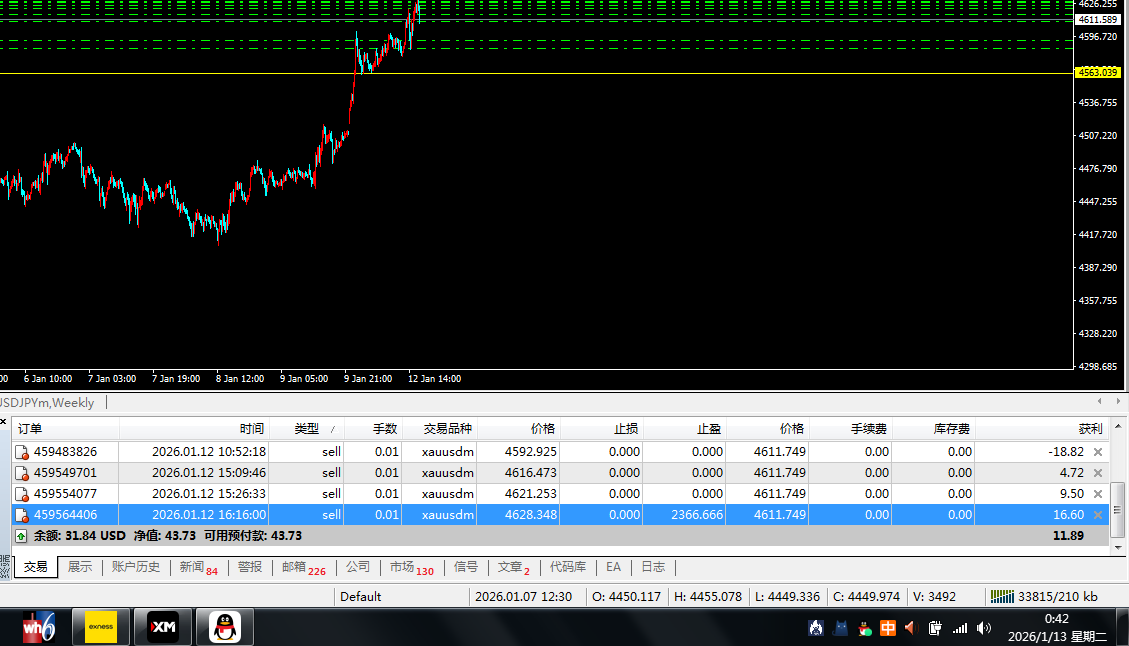This screenshot has width=1129, height=646.
Task: Sort the order list by 时间 header
Action: (x=251, y=429)
